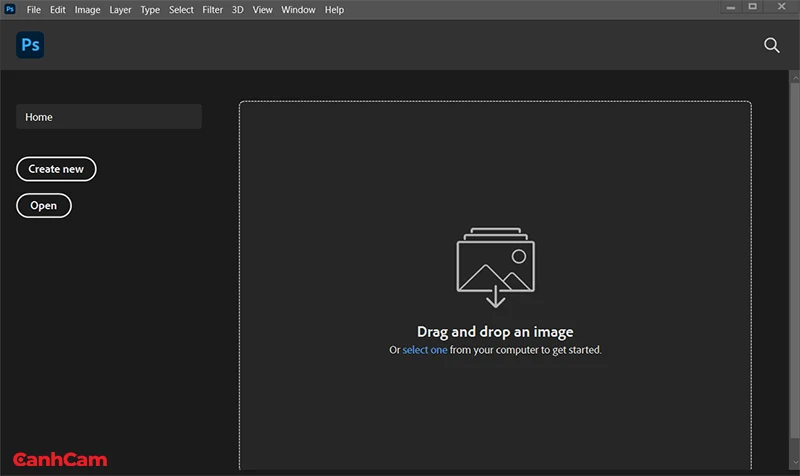Click the Open button
The height and width of the screenshot is (476, 800).
(44, 206)
